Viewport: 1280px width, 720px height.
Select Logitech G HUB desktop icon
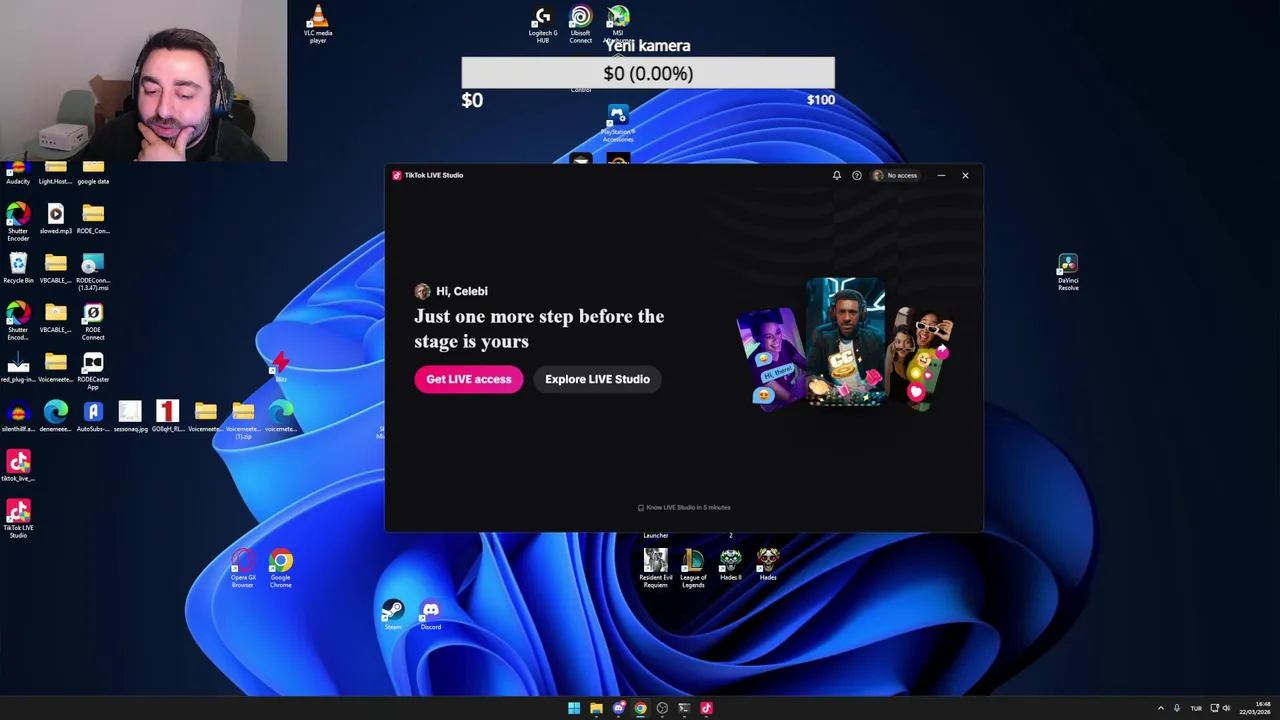[x=542, y=25]
